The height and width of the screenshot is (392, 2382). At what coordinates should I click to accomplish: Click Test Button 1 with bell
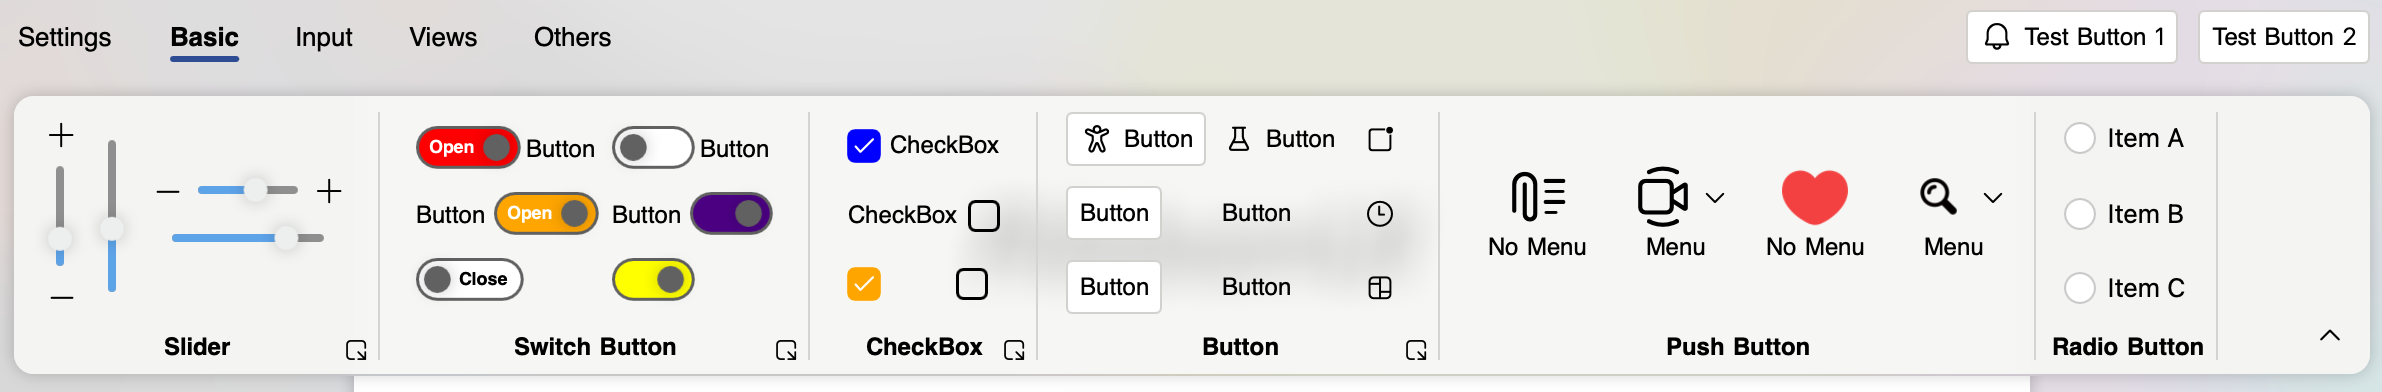click(x=2072, y=37)
